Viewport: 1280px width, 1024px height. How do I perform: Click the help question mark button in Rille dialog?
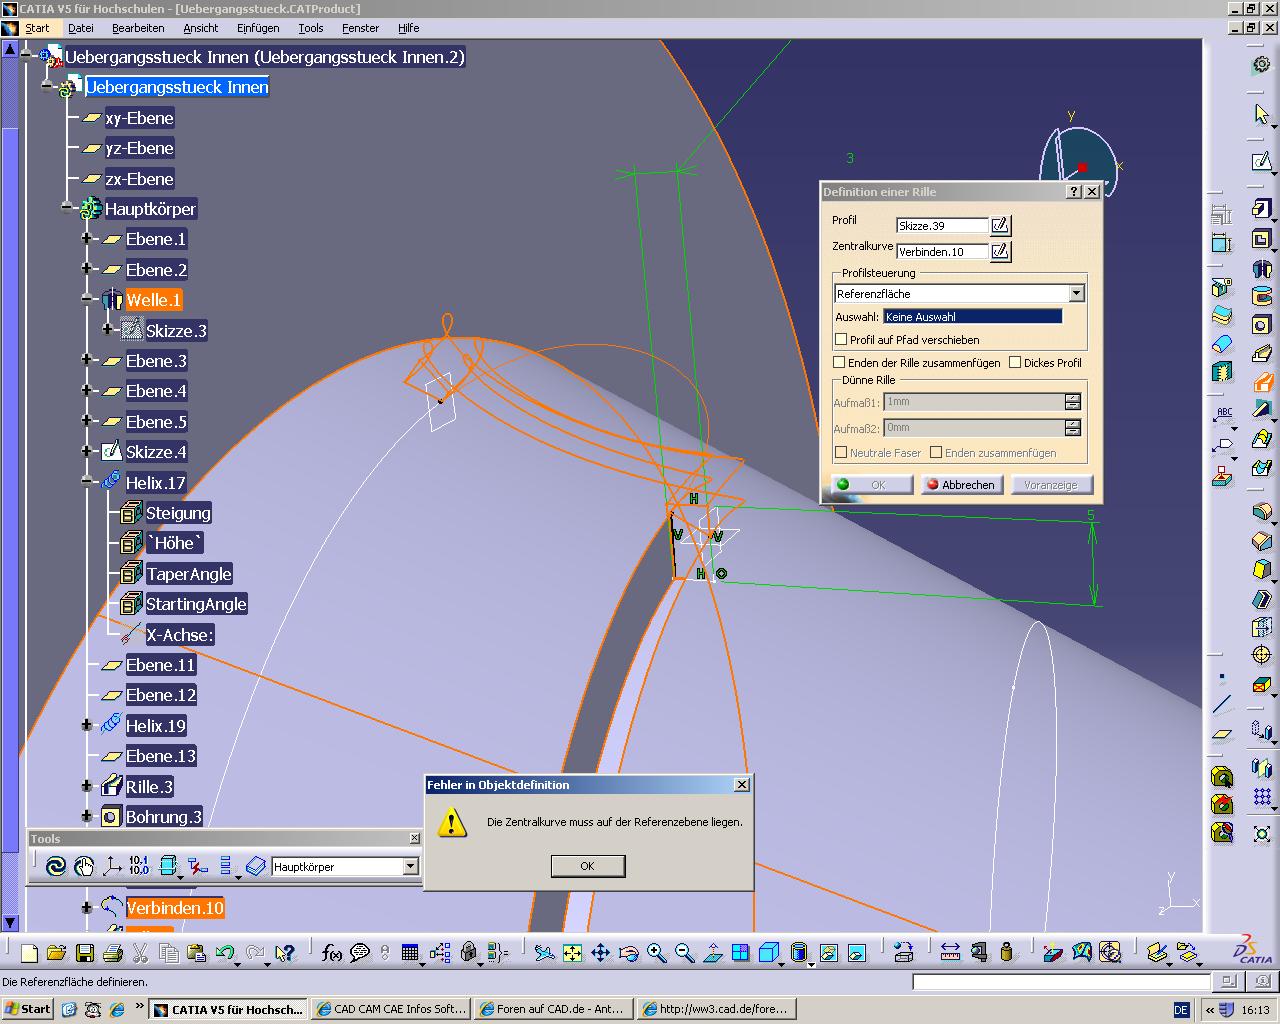1074,191
